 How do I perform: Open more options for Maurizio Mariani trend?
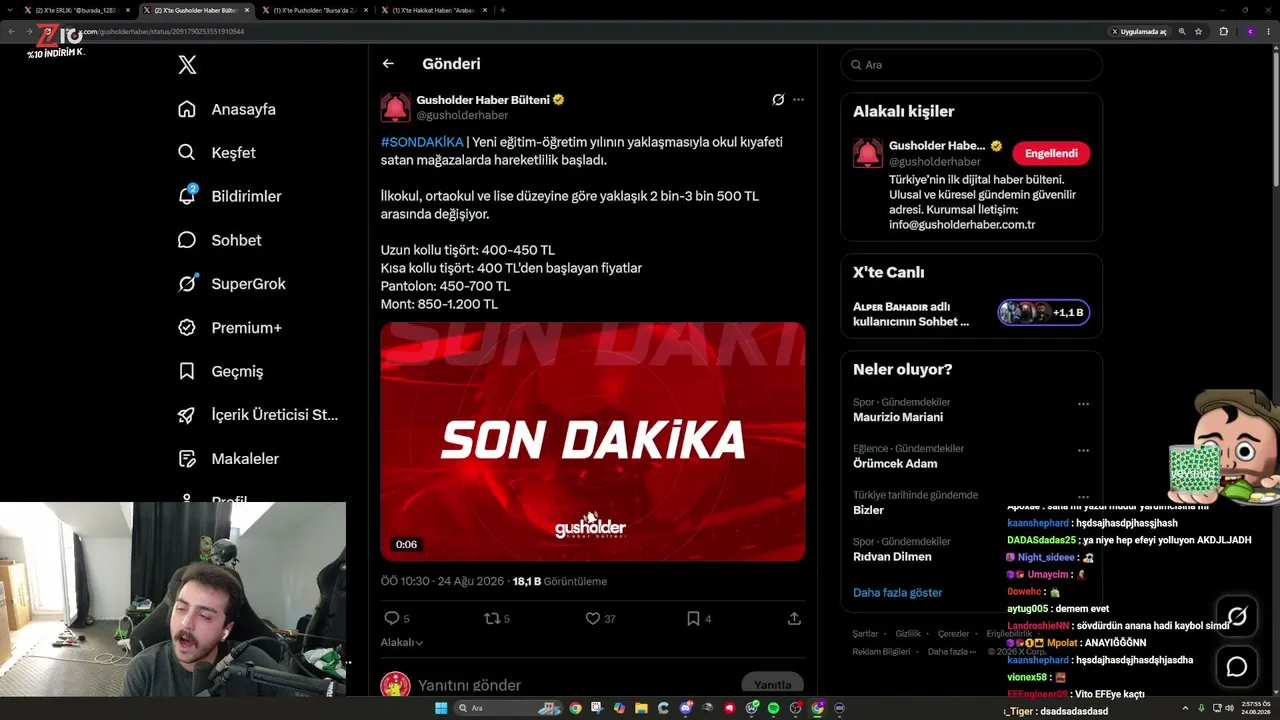pos(1083,404)
